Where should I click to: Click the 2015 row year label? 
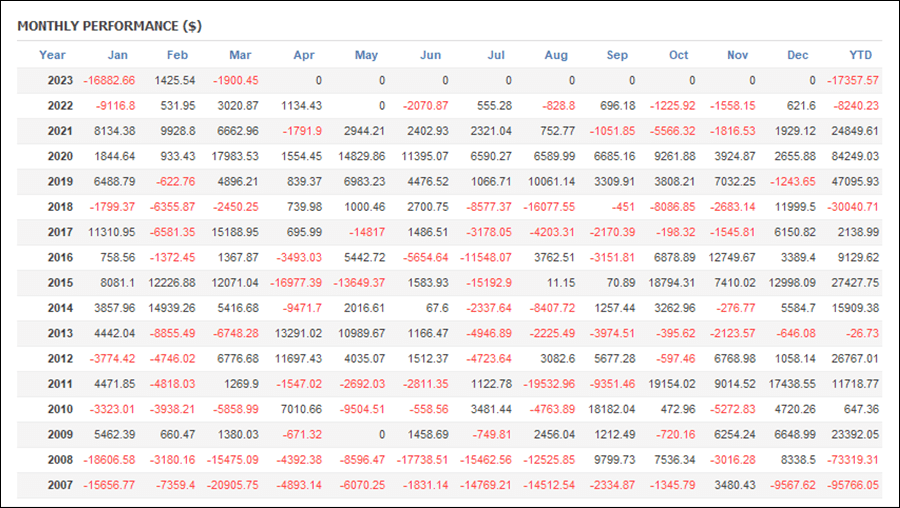(60, 283)
